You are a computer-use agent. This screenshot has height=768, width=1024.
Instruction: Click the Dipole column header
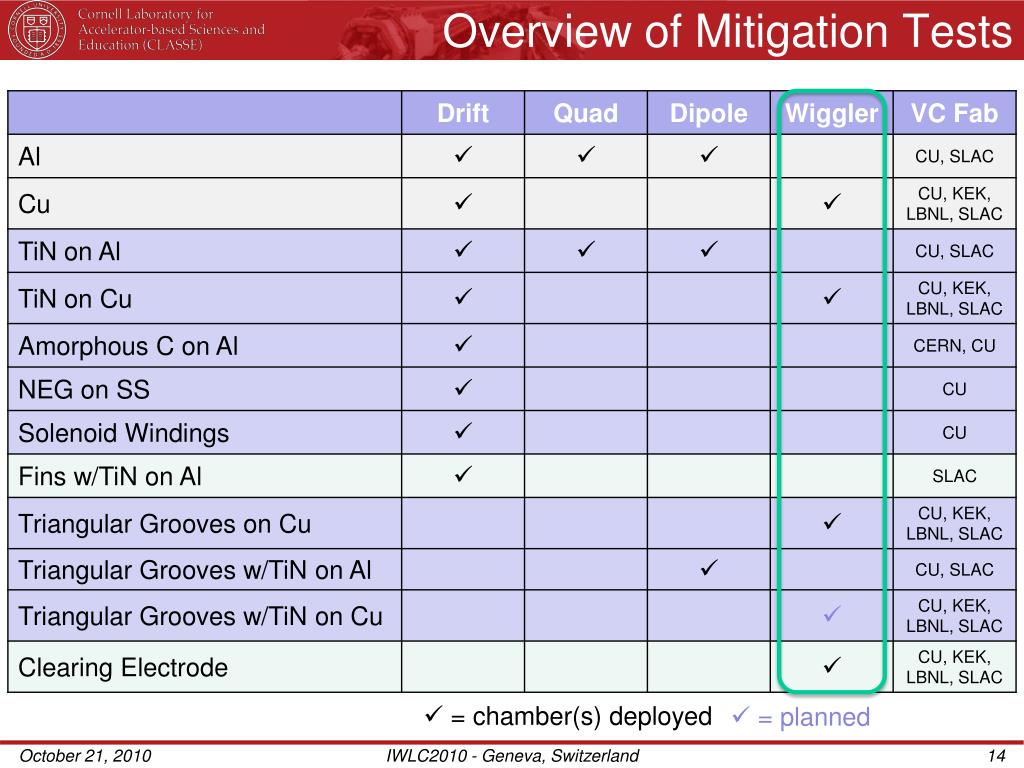click(x=709, y=114)
